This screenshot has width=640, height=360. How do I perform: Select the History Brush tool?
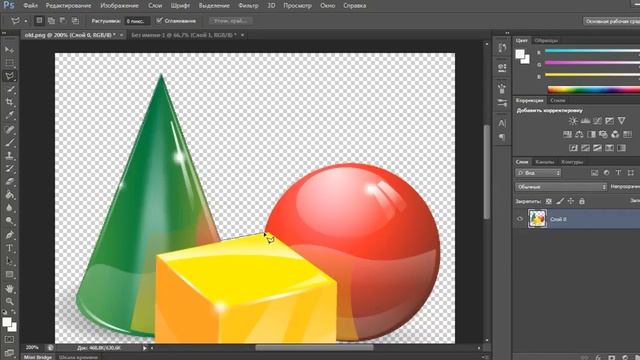(x=9, y=169)
